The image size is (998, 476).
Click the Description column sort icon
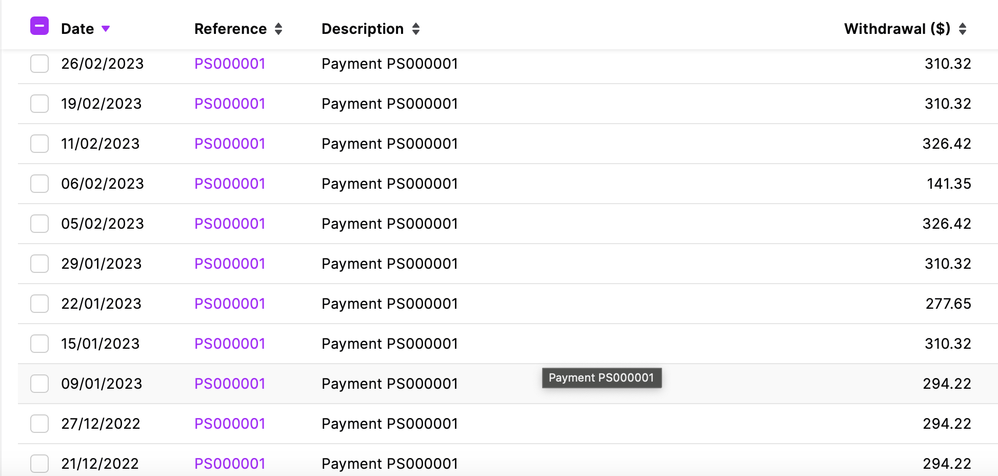pos(416,29)
